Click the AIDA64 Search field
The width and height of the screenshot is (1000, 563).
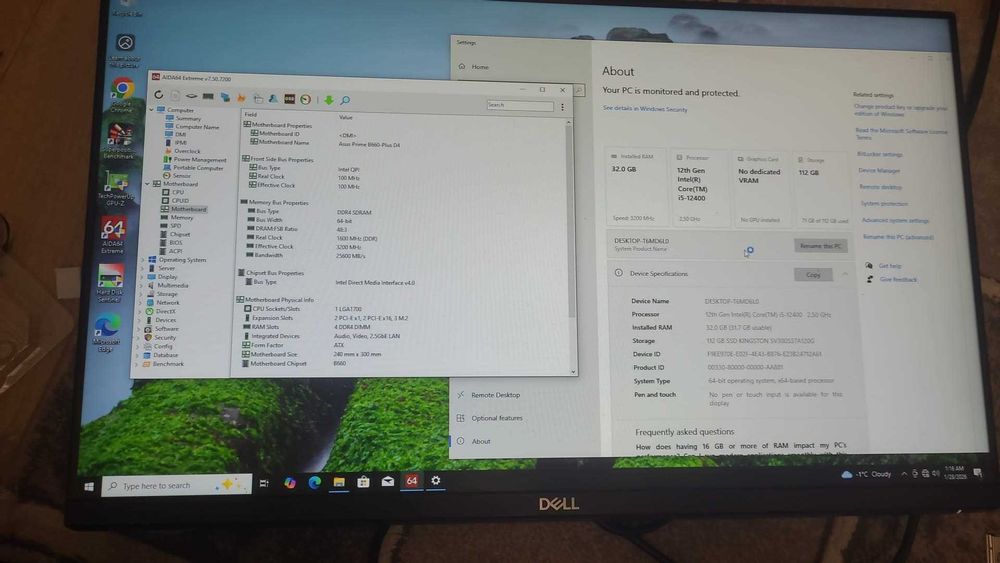[520, 105]
